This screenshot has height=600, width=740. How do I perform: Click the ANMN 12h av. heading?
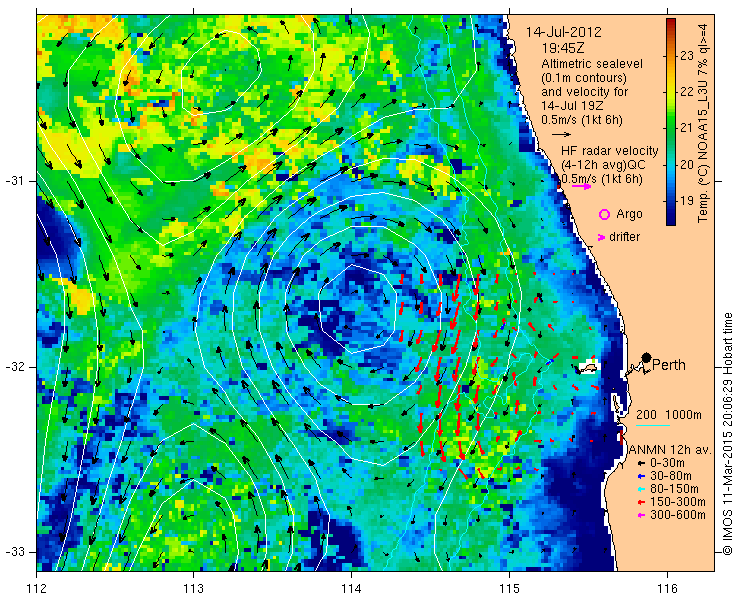671,450
